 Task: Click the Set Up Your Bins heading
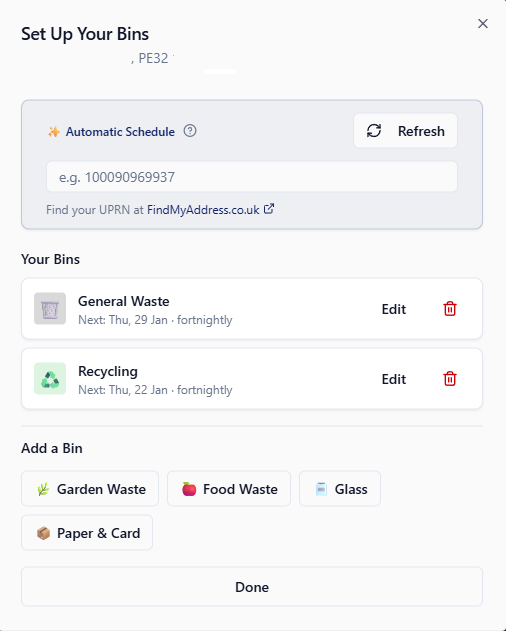click(x=85, y=34)
